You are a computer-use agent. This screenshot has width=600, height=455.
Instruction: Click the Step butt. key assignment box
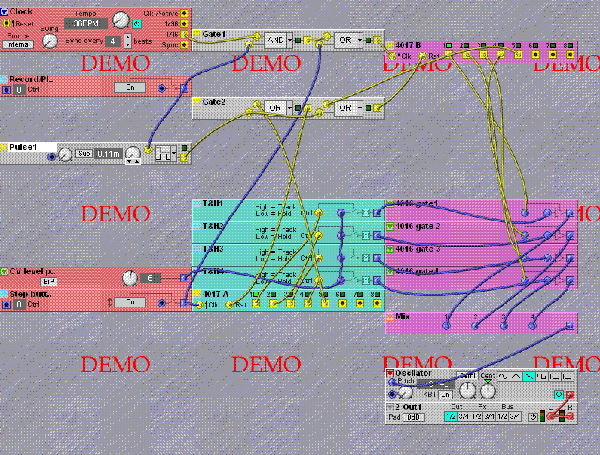[19, 305]
